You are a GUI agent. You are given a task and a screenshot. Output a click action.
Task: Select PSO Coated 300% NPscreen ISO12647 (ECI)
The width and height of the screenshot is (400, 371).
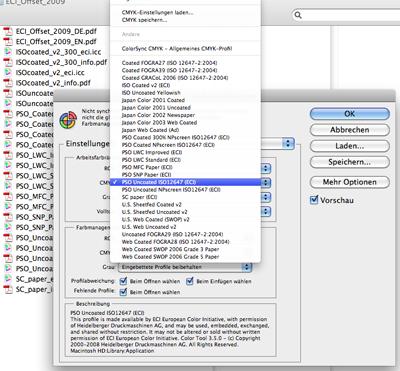click(185, 137)
